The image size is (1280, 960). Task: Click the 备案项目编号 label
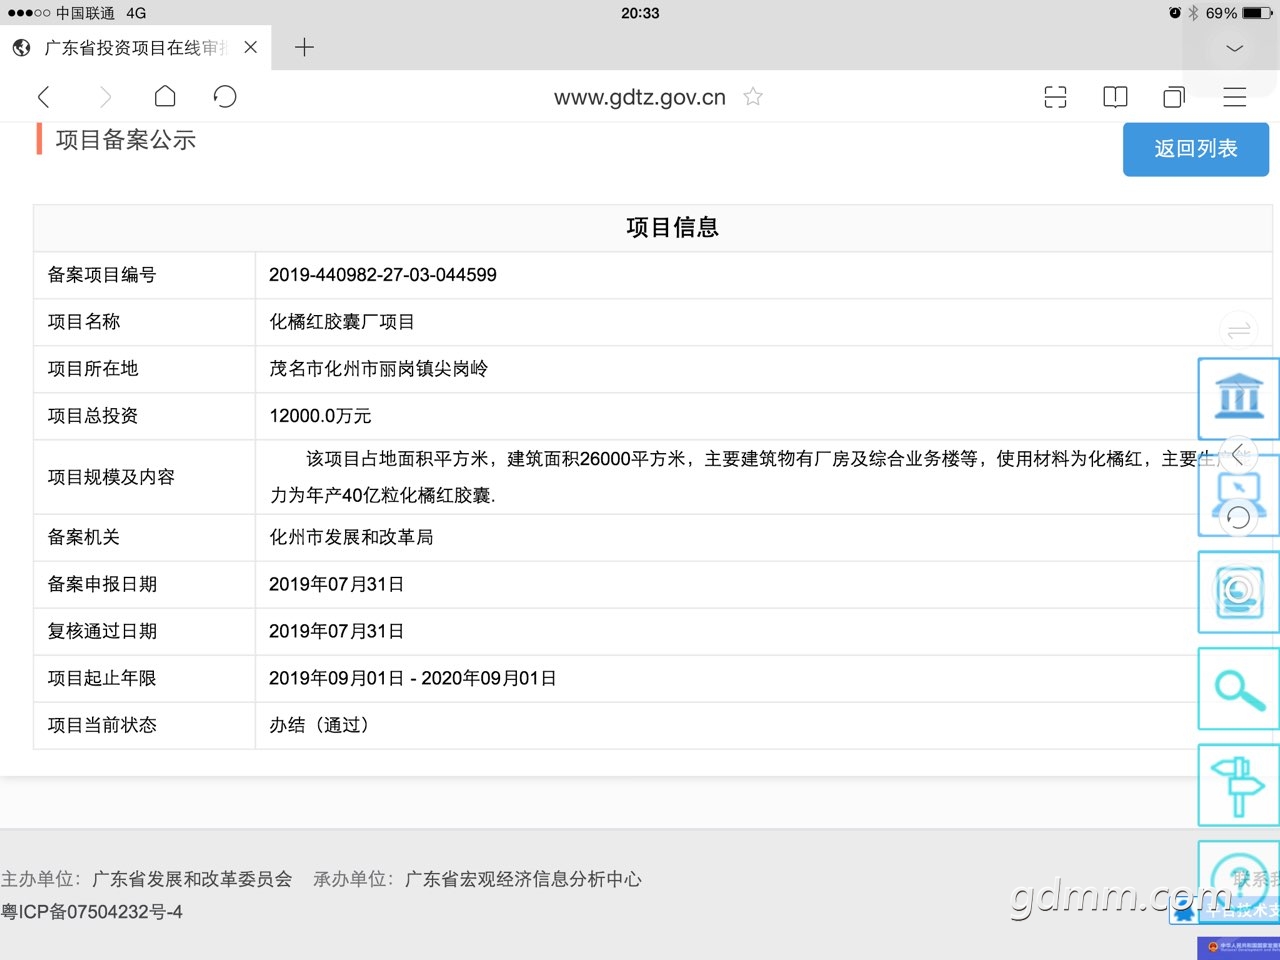(102, 275)
